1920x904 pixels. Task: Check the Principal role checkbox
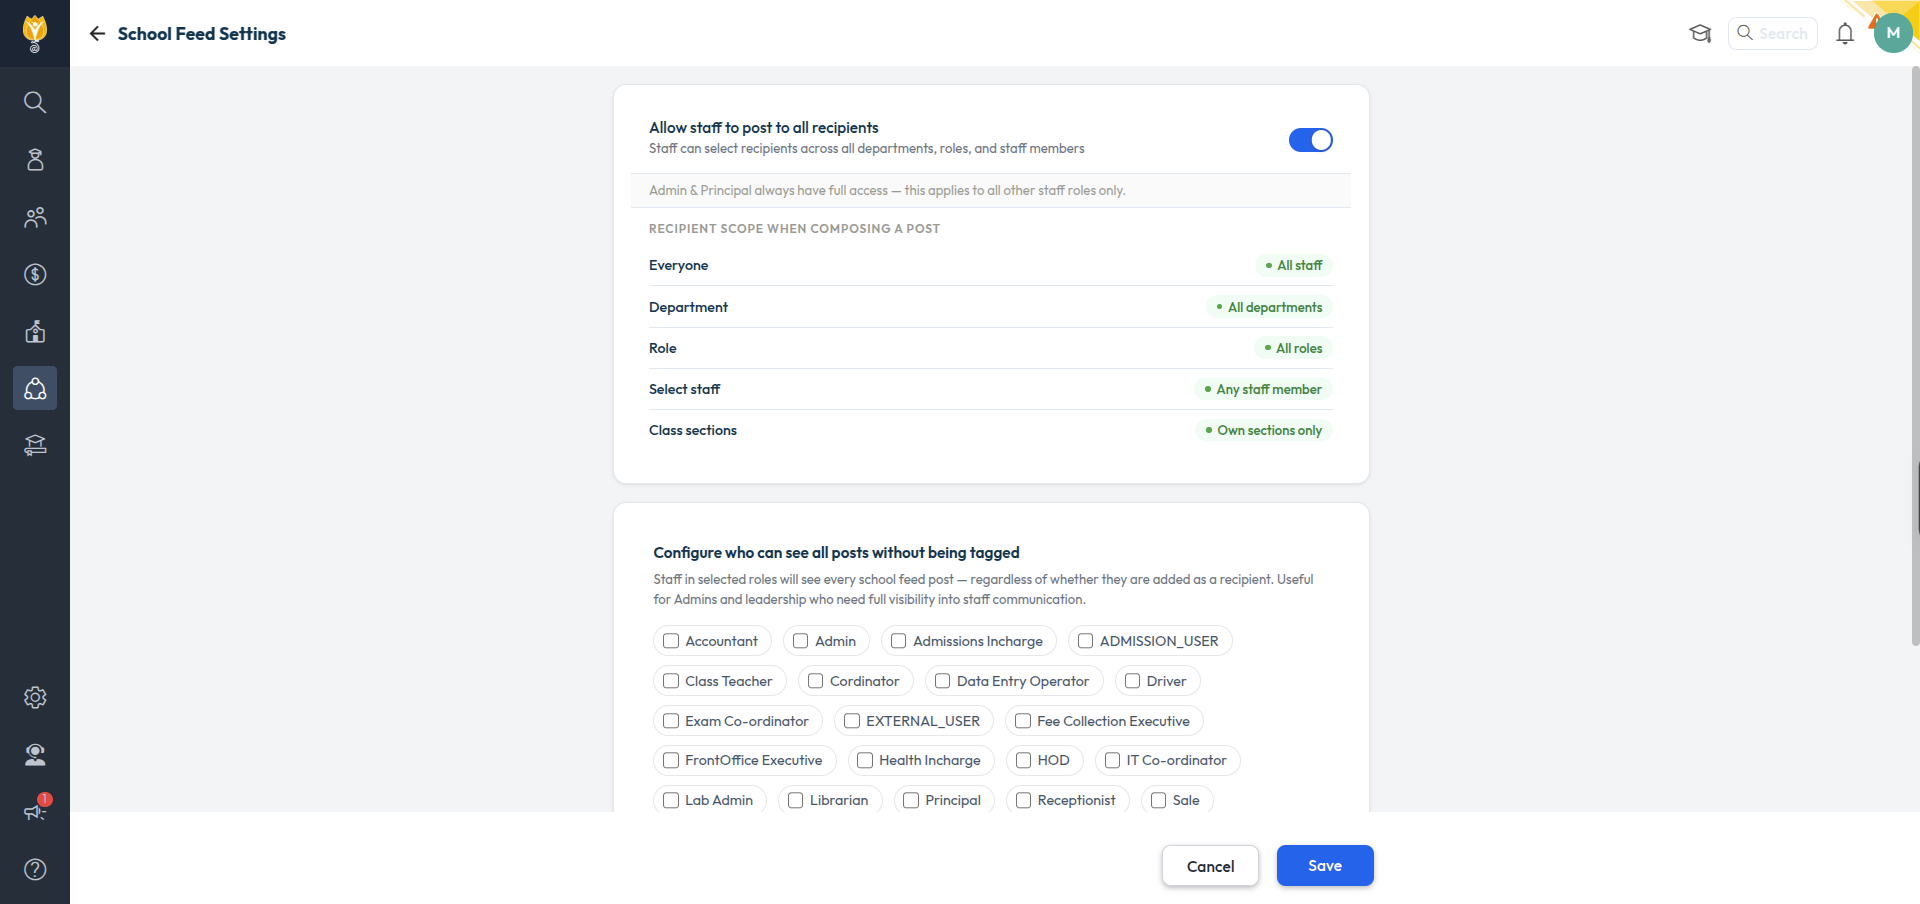pos(911,800)
